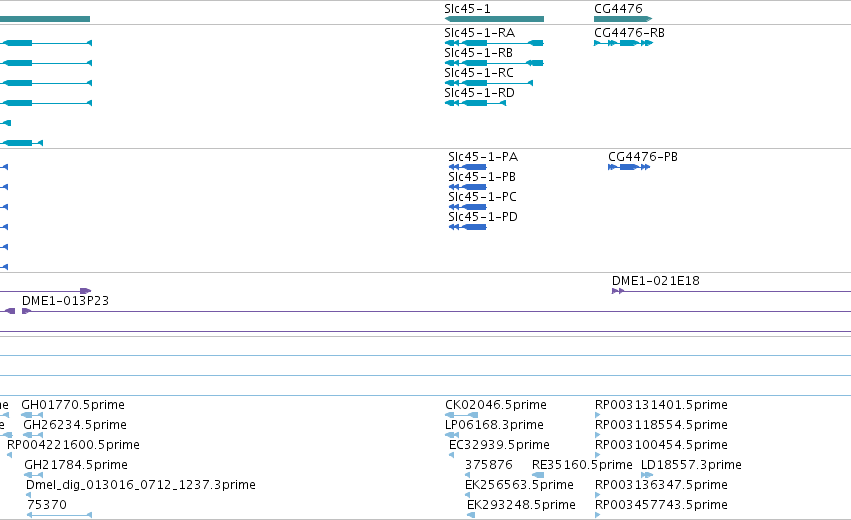This screenshot has height=520, width=851.
Task: Select transcript label Slc45-1-RA
Action: pyautogui.click(x=479, y=33)
